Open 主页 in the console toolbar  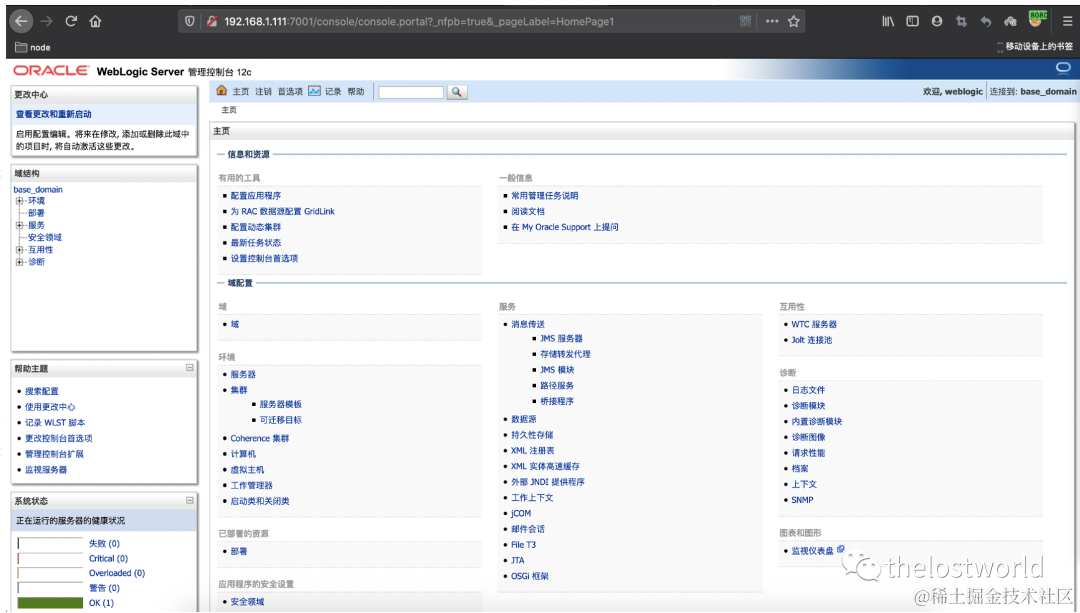click(x=240, y=92)
